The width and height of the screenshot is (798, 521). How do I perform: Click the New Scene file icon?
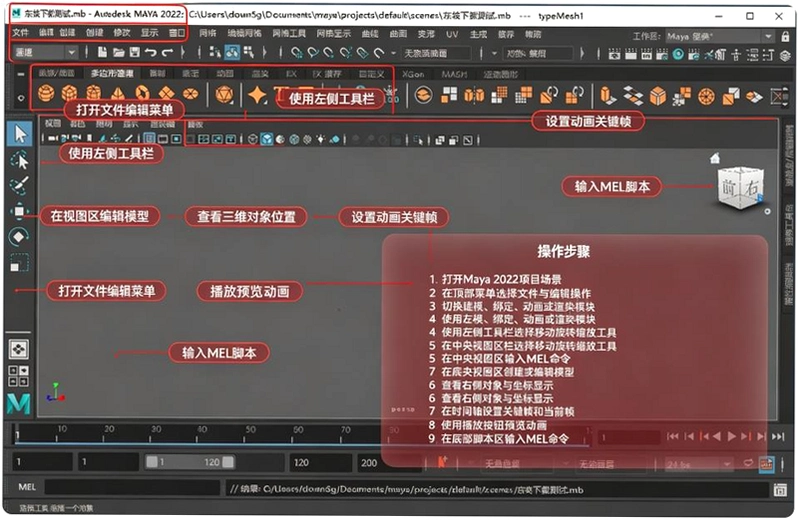point(102,52)
